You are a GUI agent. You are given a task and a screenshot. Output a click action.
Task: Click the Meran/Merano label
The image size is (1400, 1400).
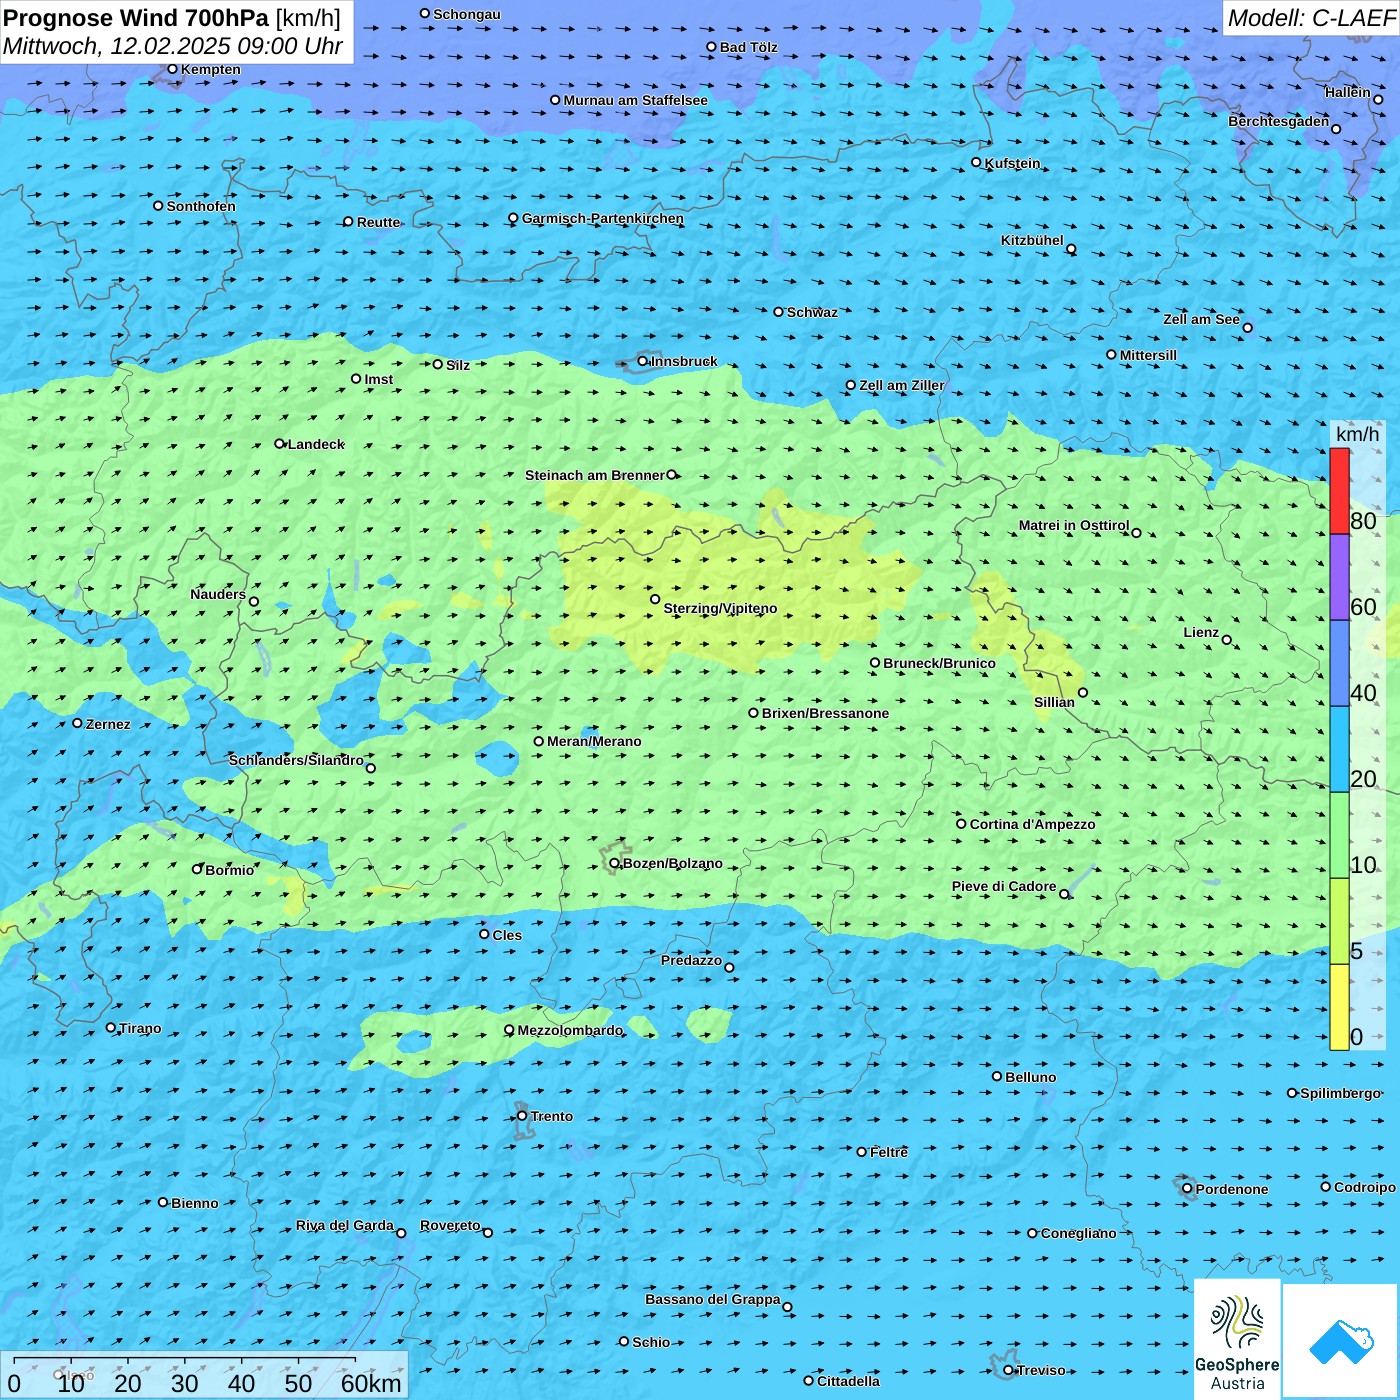pyautogui.click(x=594, y=741)
